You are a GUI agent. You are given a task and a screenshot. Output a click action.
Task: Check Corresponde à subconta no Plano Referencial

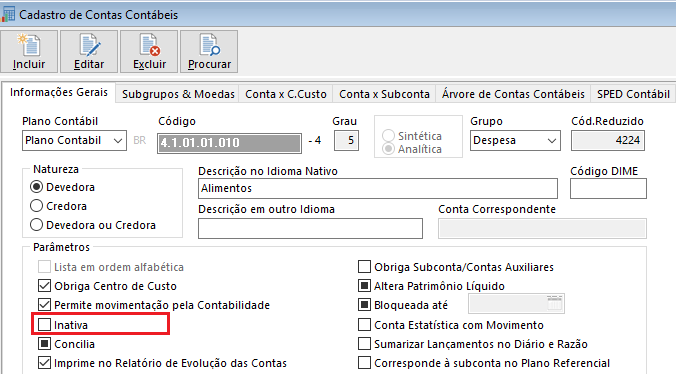pyautogui.click(x=364, y=363)
